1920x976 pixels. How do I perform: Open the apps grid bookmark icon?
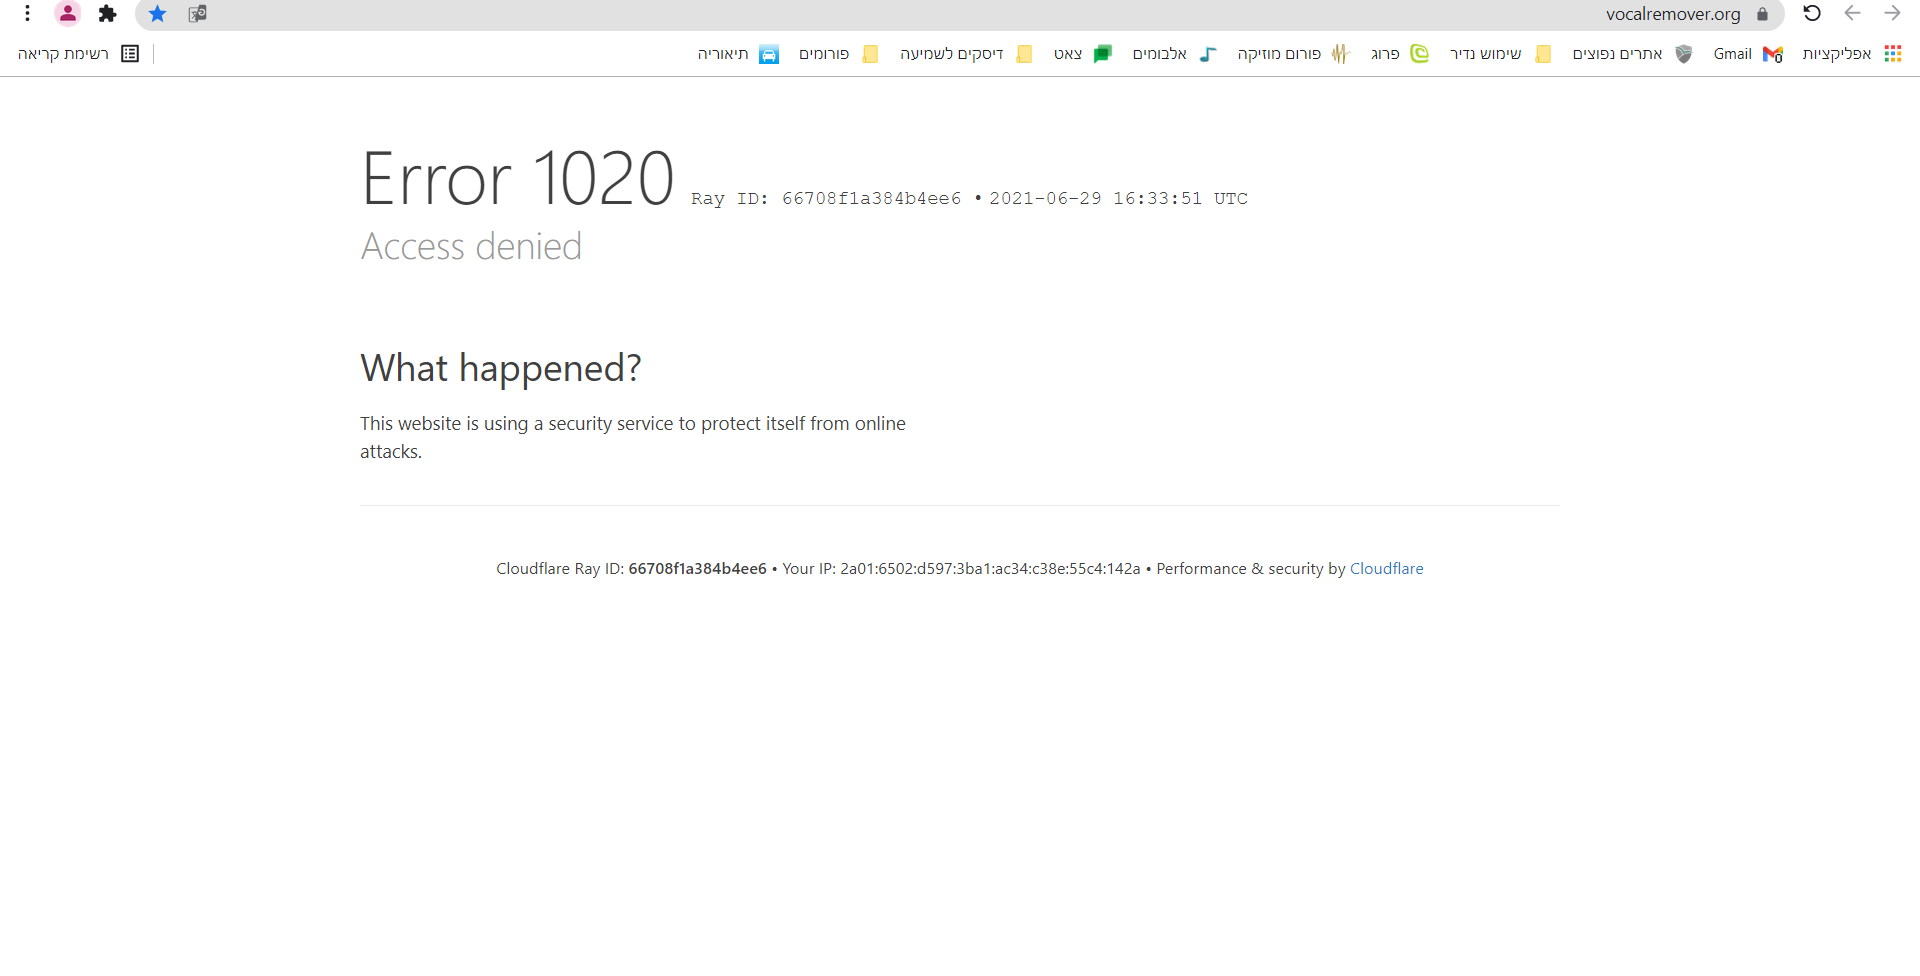pyautogui.click(x=1893, y=54)
